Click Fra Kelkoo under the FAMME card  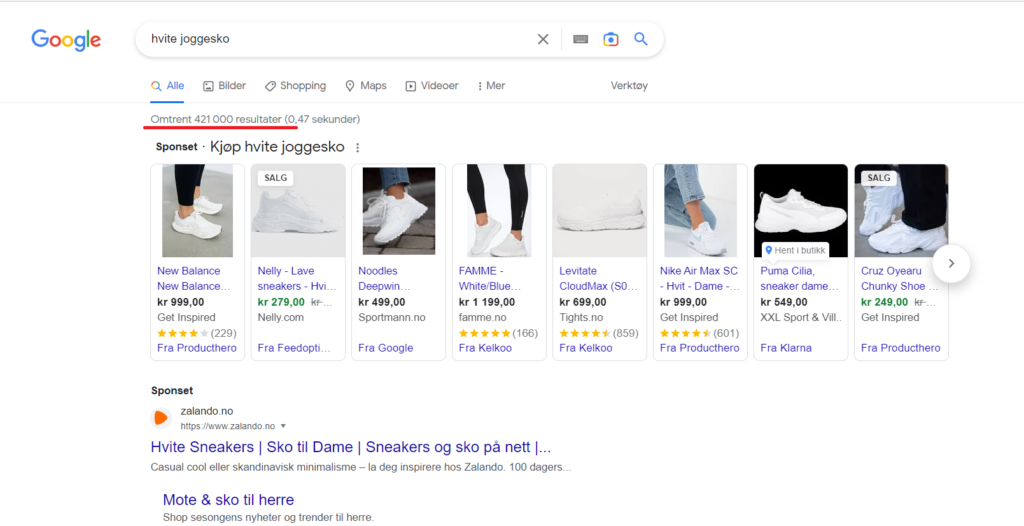tap(485, 348)
